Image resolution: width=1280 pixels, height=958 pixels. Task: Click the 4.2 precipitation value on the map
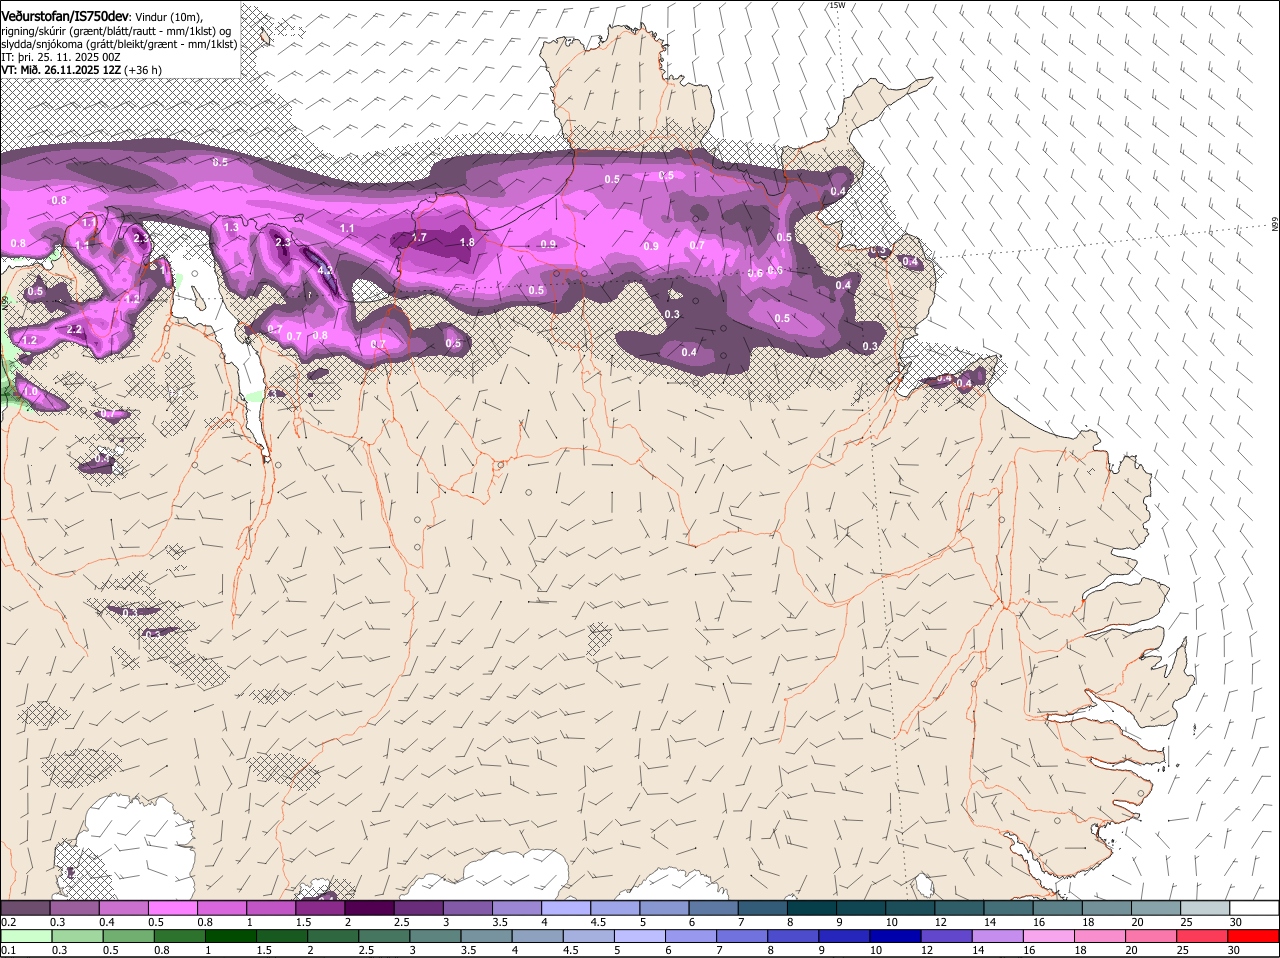325,270
